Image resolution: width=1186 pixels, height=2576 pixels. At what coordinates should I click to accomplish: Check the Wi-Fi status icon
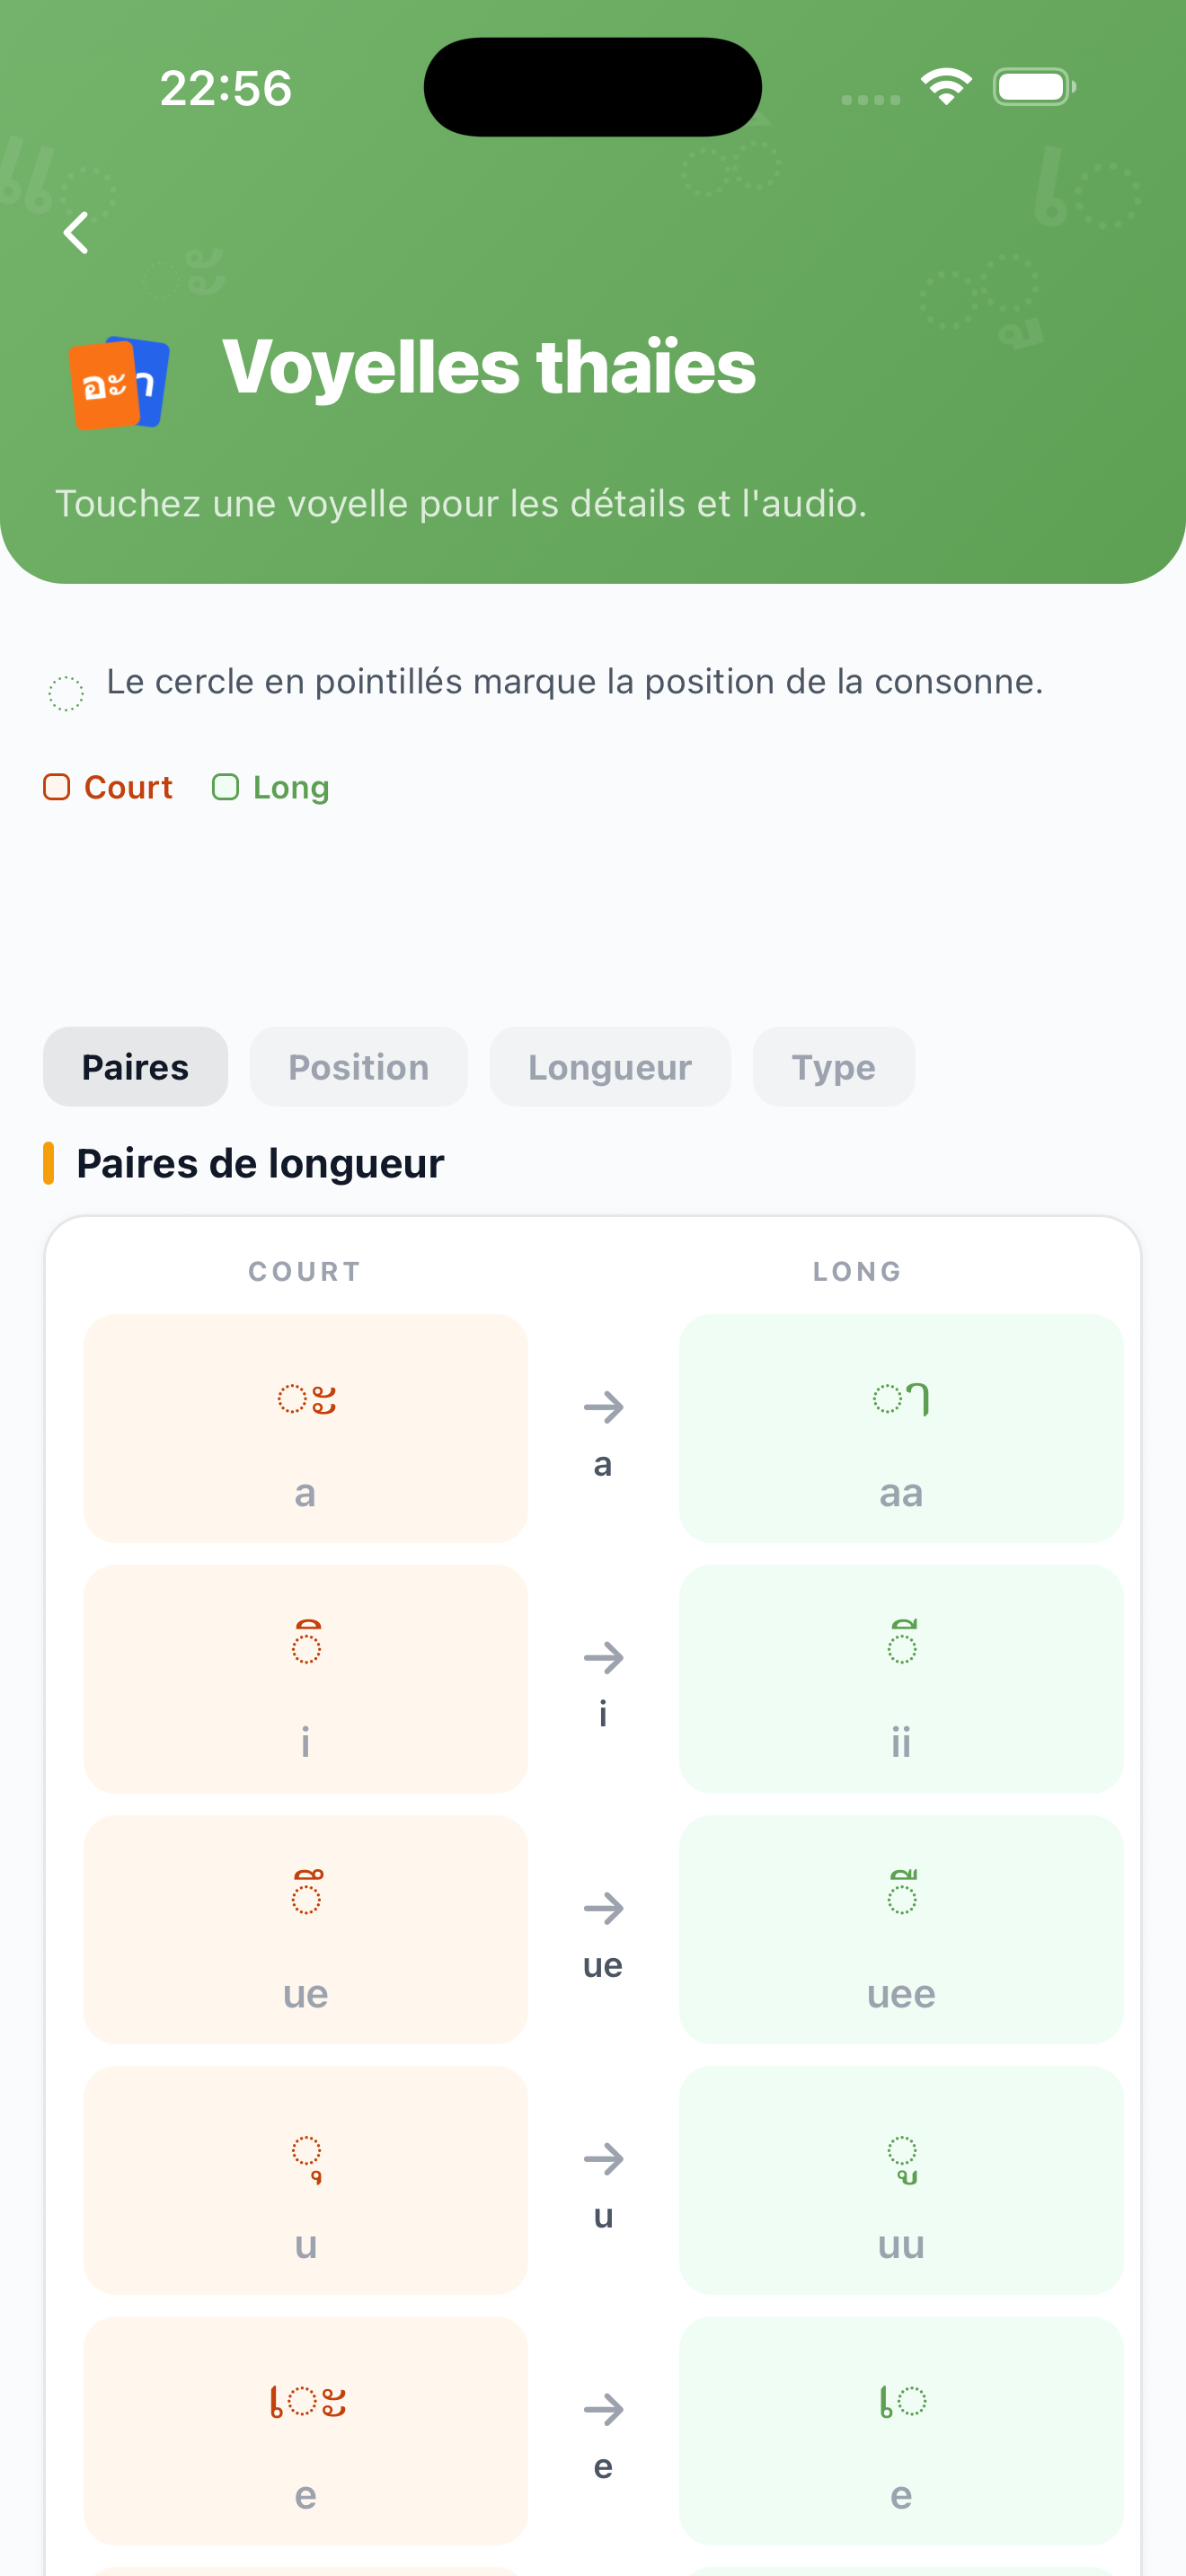946,86
